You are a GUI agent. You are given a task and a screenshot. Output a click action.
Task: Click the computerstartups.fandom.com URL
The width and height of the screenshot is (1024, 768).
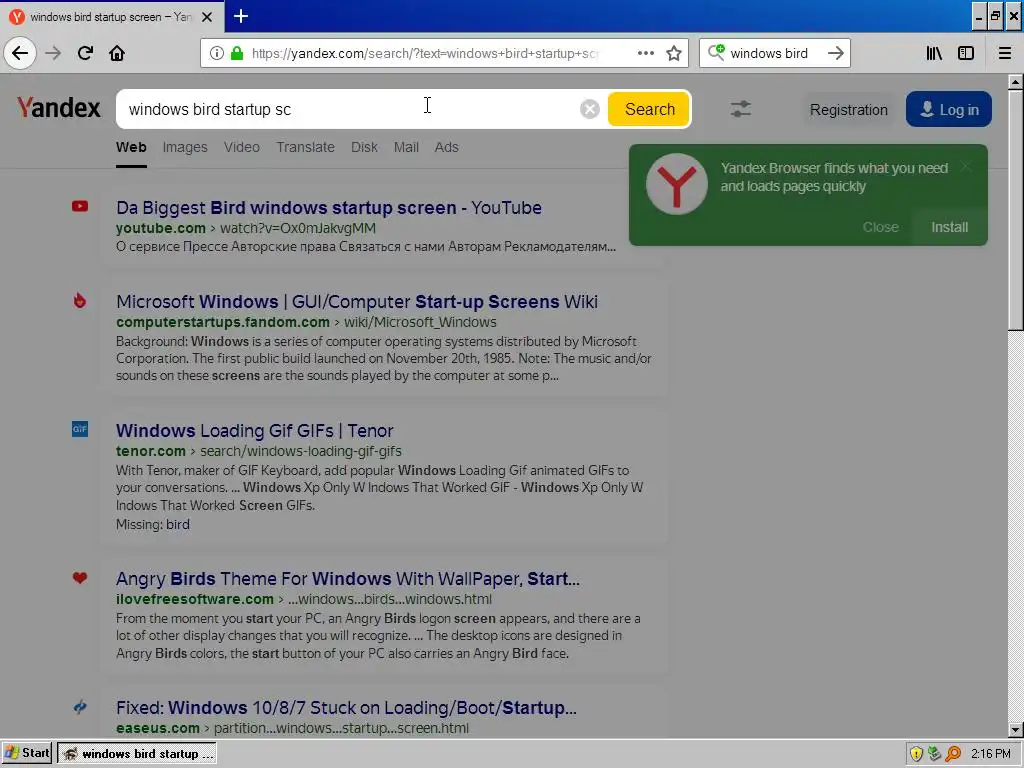tap(223, 322)
